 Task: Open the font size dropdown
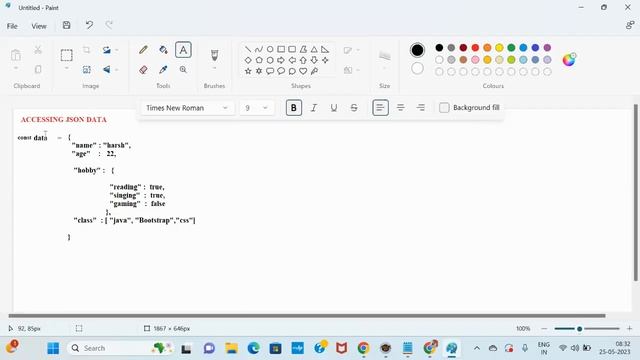[x=256, y=108]
